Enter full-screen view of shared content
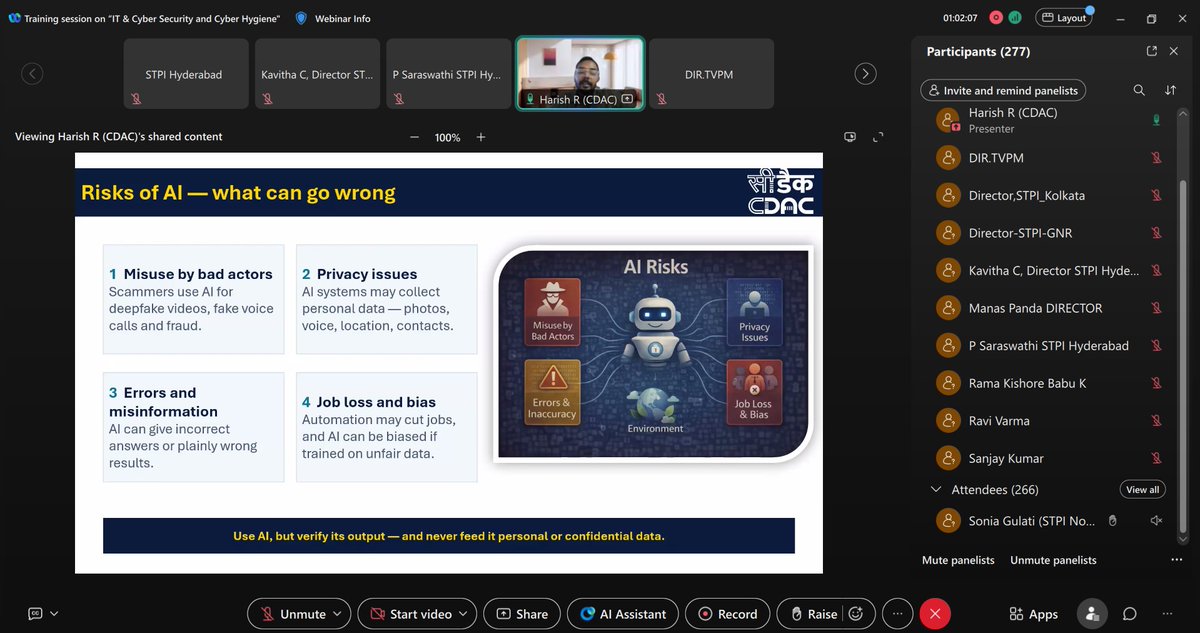The height and width of the screenshot is (633, 1200). (879, 137)
